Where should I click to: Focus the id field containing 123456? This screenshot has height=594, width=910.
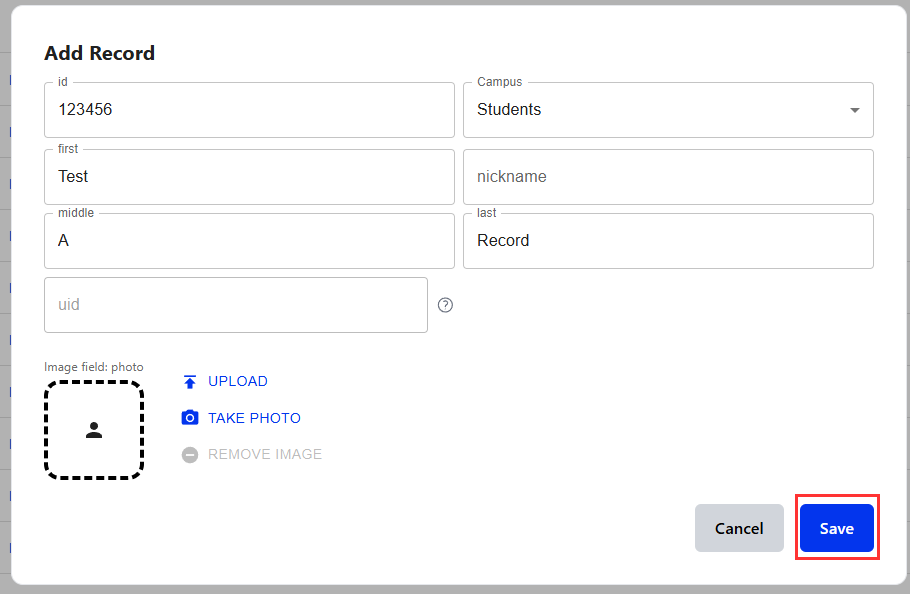tap(249, 110)
